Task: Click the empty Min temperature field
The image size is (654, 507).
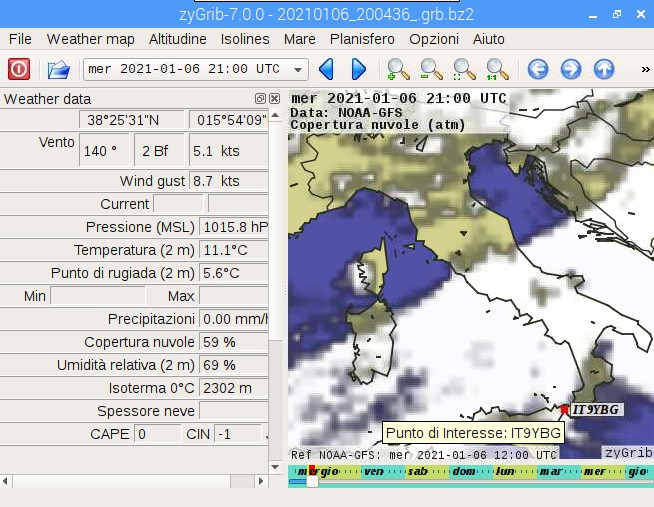Action: 98,296
